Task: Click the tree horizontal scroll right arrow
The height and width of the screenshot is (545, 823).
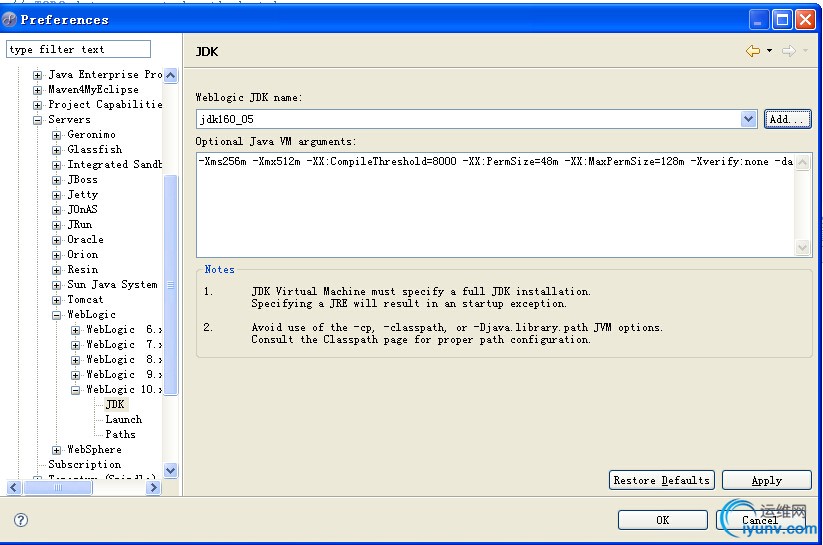Action: pos(153,488)
